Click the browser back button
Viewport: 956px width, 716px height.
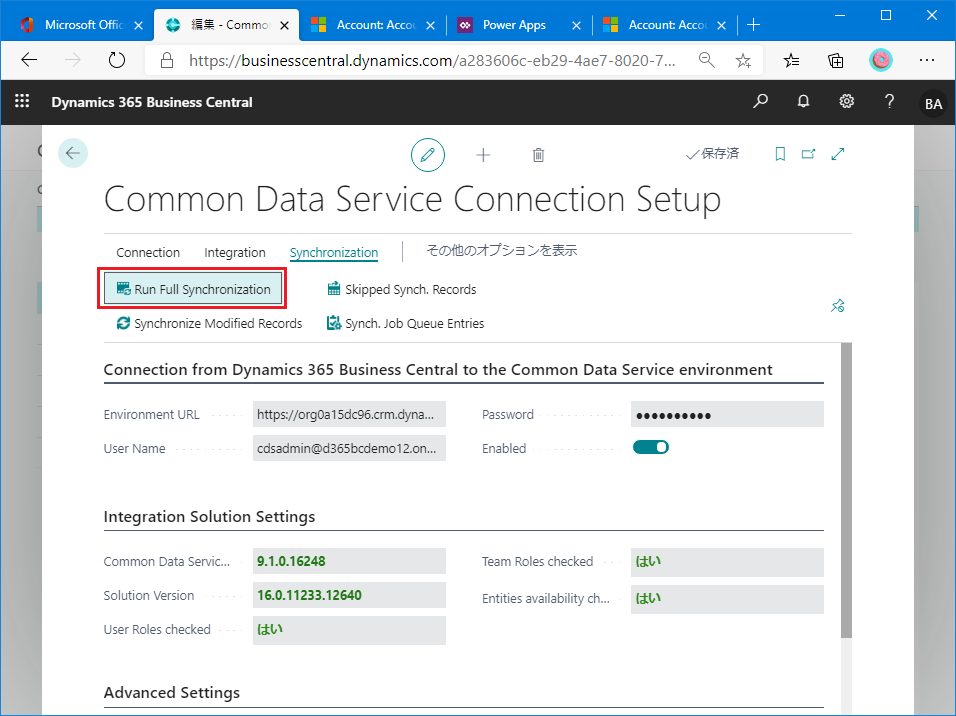(x=29, y=60)
